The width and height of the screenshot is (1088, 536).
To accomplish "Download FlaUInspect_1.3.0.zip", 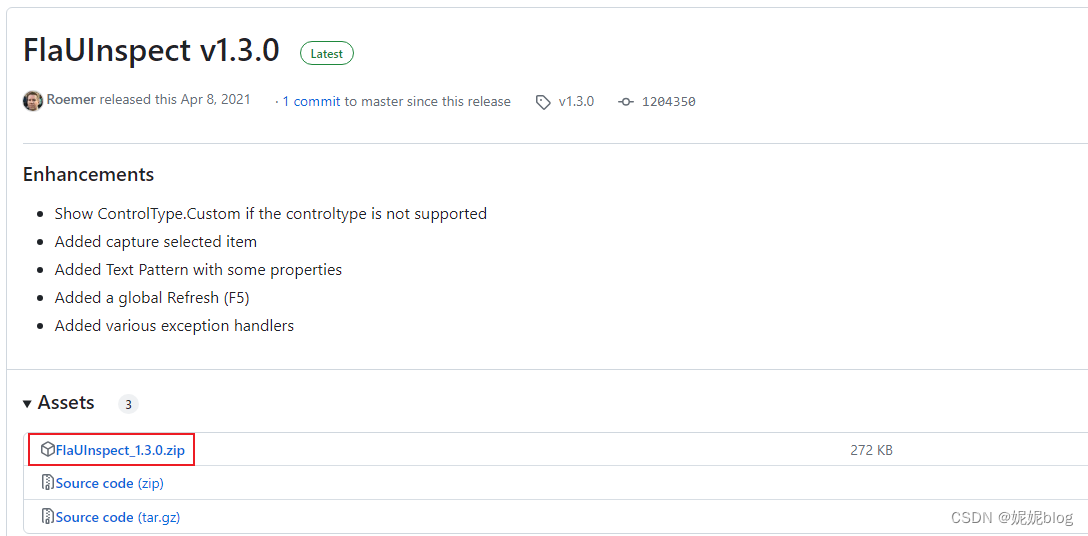I will click(x=120, y=450).
